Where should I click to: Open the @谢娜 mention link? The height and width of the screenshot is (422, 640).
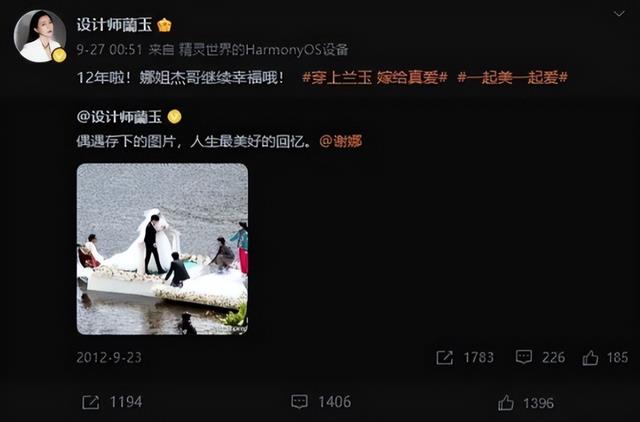tap(341, 141)
